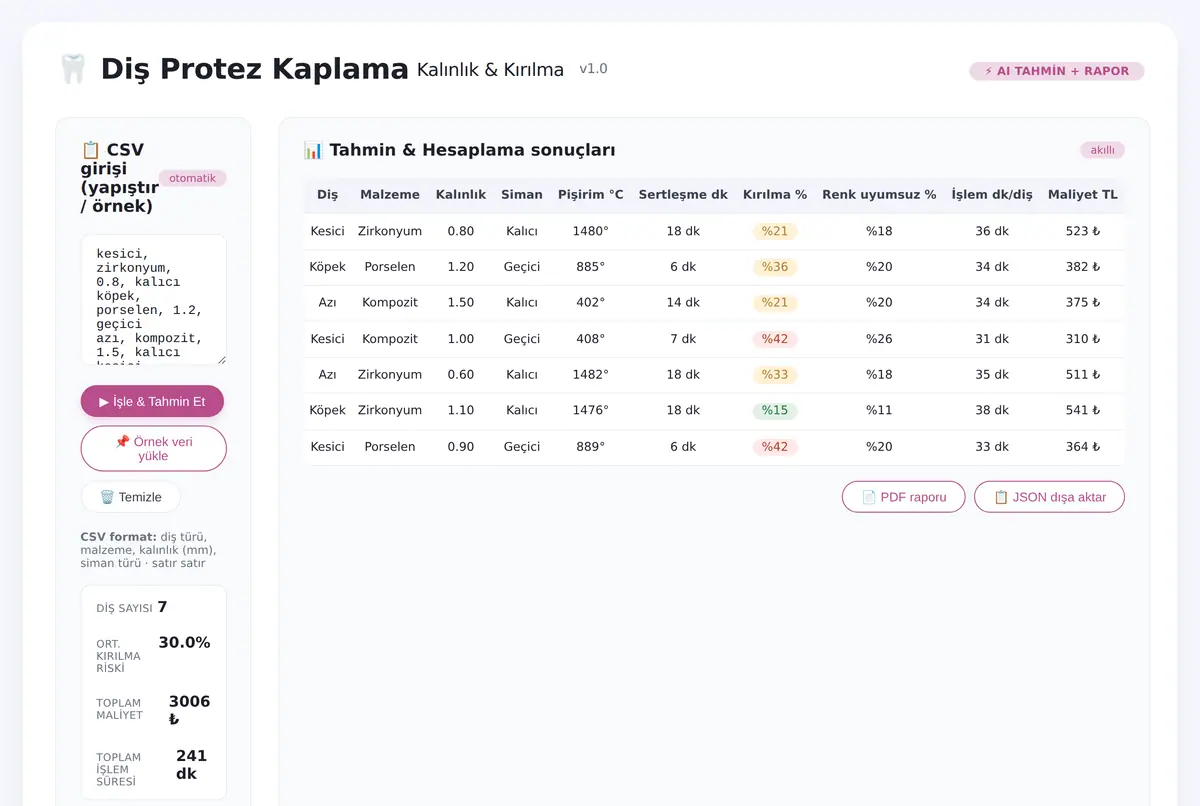1200x806 pixels.
Task: Load sample data with Örnek veri yükle
Action: [x=154, y=449]
